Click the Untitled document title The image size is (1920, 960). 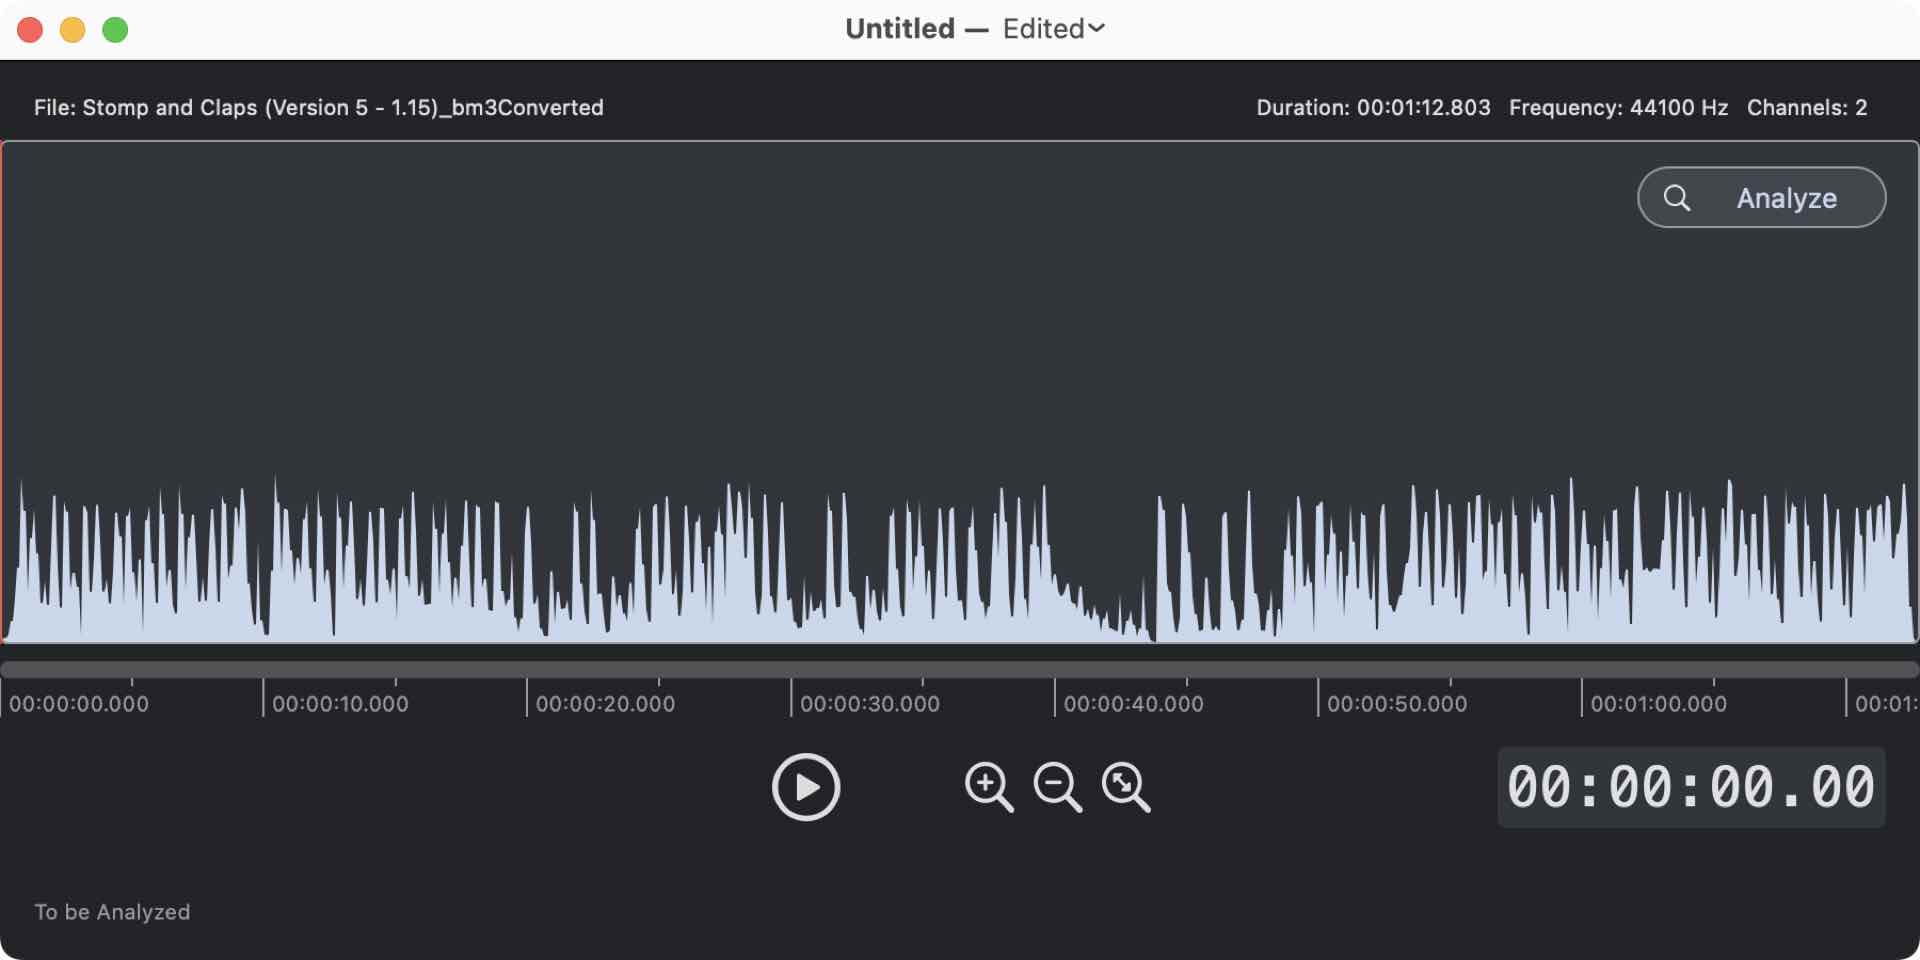[900, 29]
